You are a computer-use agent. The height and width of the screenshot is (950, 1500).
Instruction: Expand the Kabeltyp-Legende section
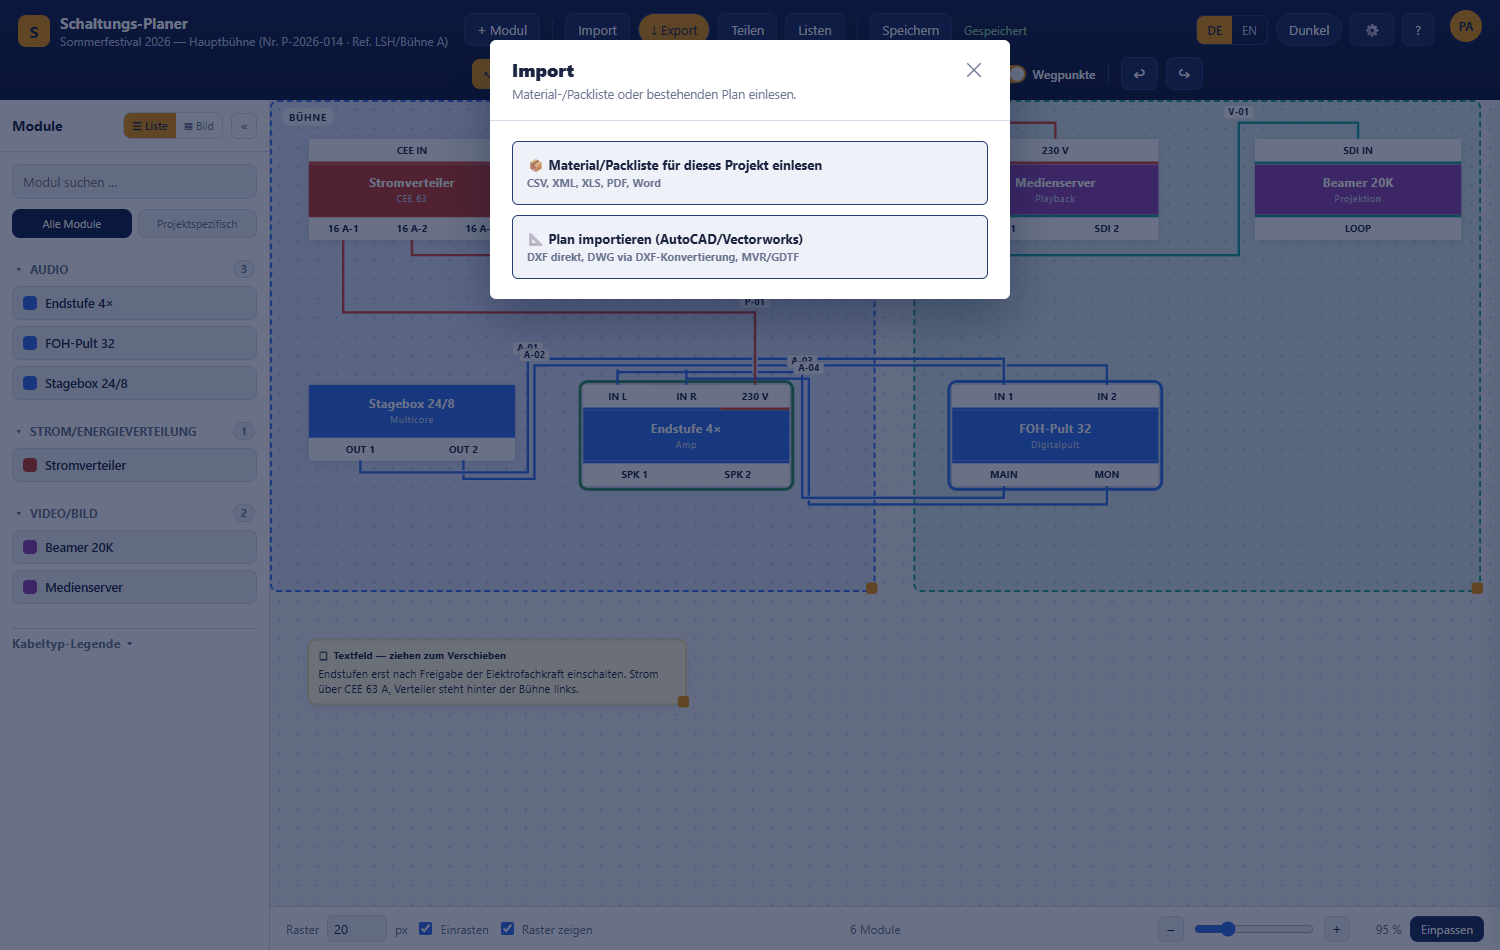72,644
